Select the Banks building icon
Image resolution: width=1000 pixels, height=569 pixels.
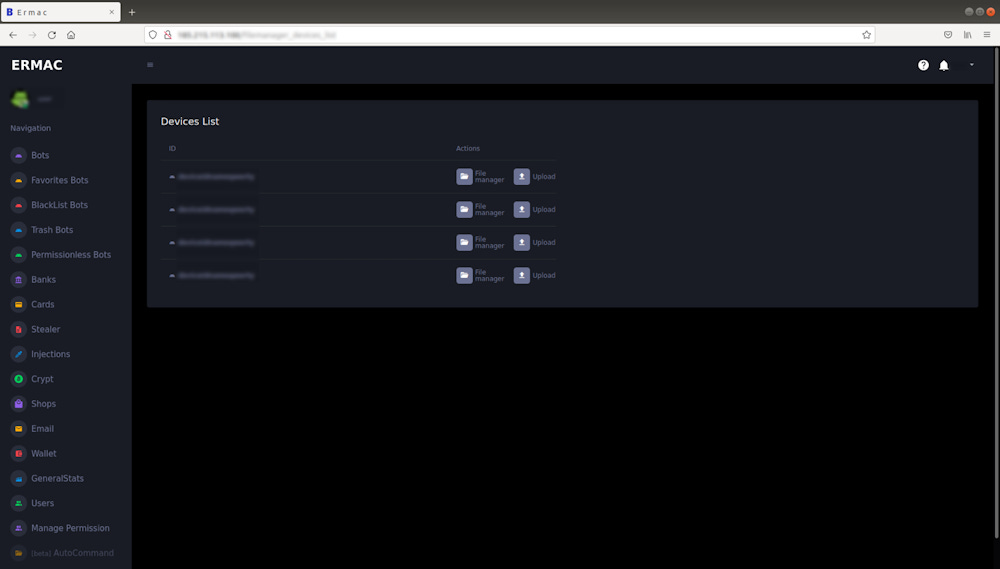click(x=18, y=279)
